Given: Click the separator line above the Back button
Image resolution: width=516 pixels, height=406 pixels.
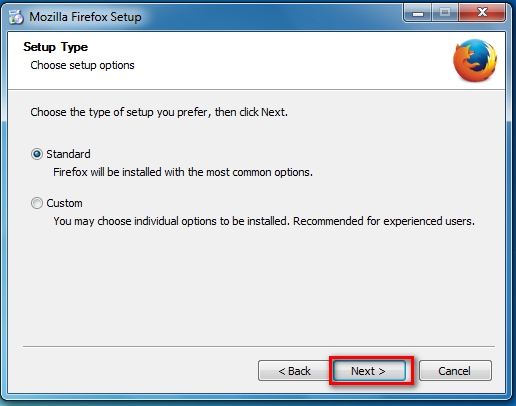Looking at the screenshot, I should (259, 346).
